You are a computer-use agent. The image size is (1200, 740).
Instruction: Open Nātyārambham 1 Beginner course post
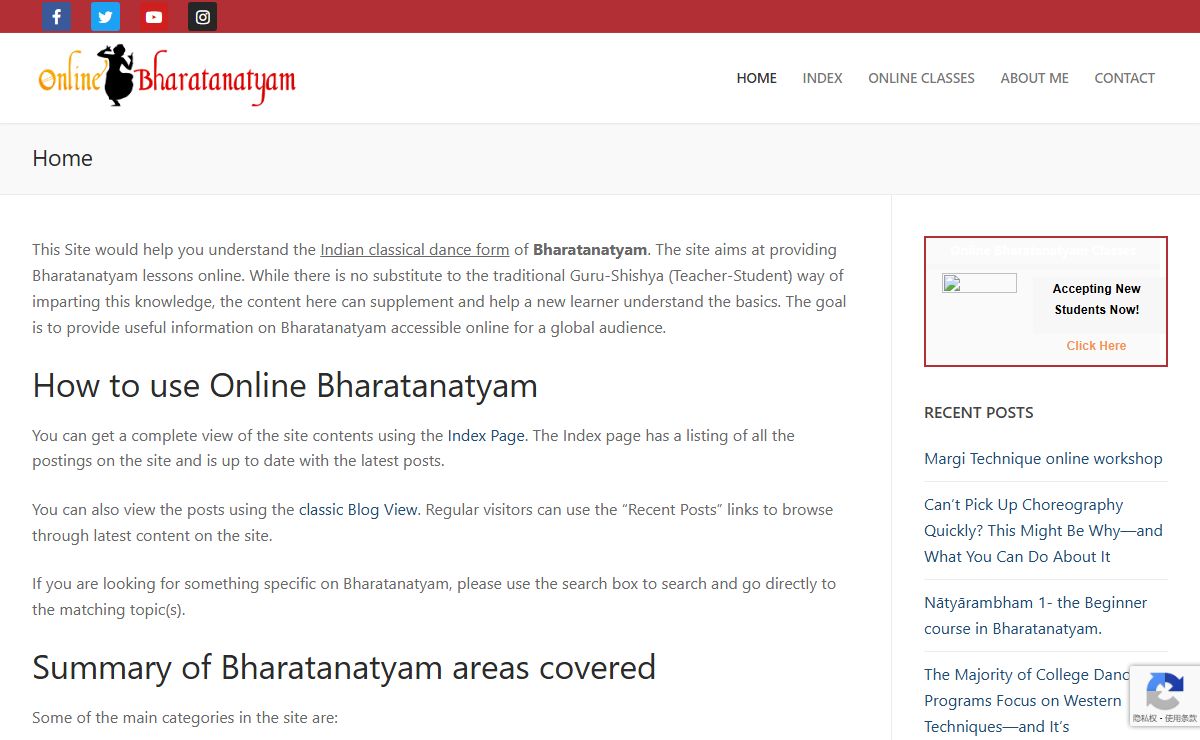point(1035,615)
